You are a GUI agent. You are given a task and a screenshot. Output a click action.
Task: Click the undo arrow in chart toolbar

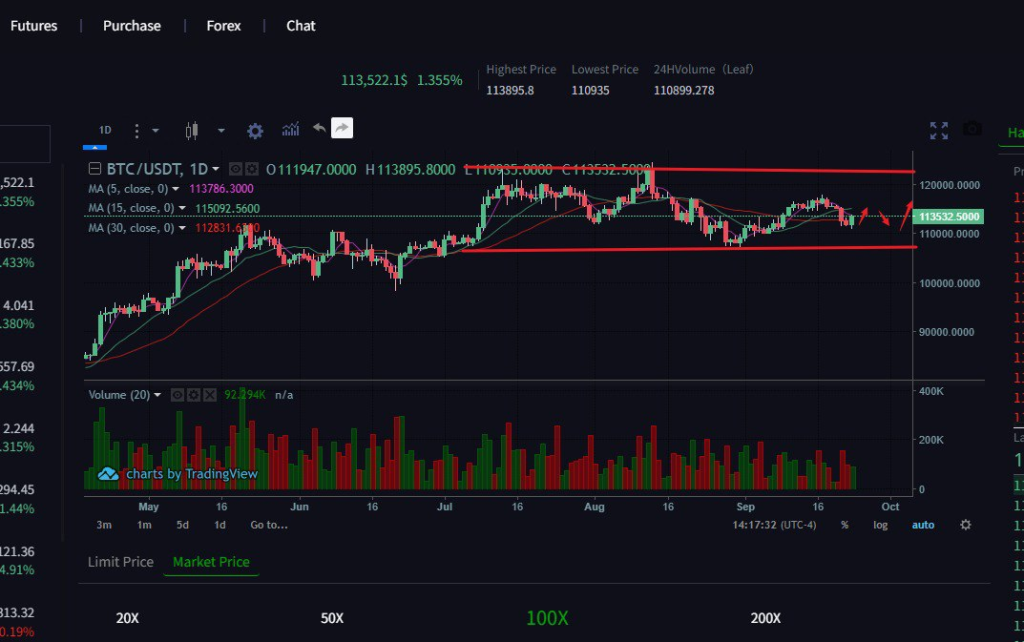click(x=319, y=129)
